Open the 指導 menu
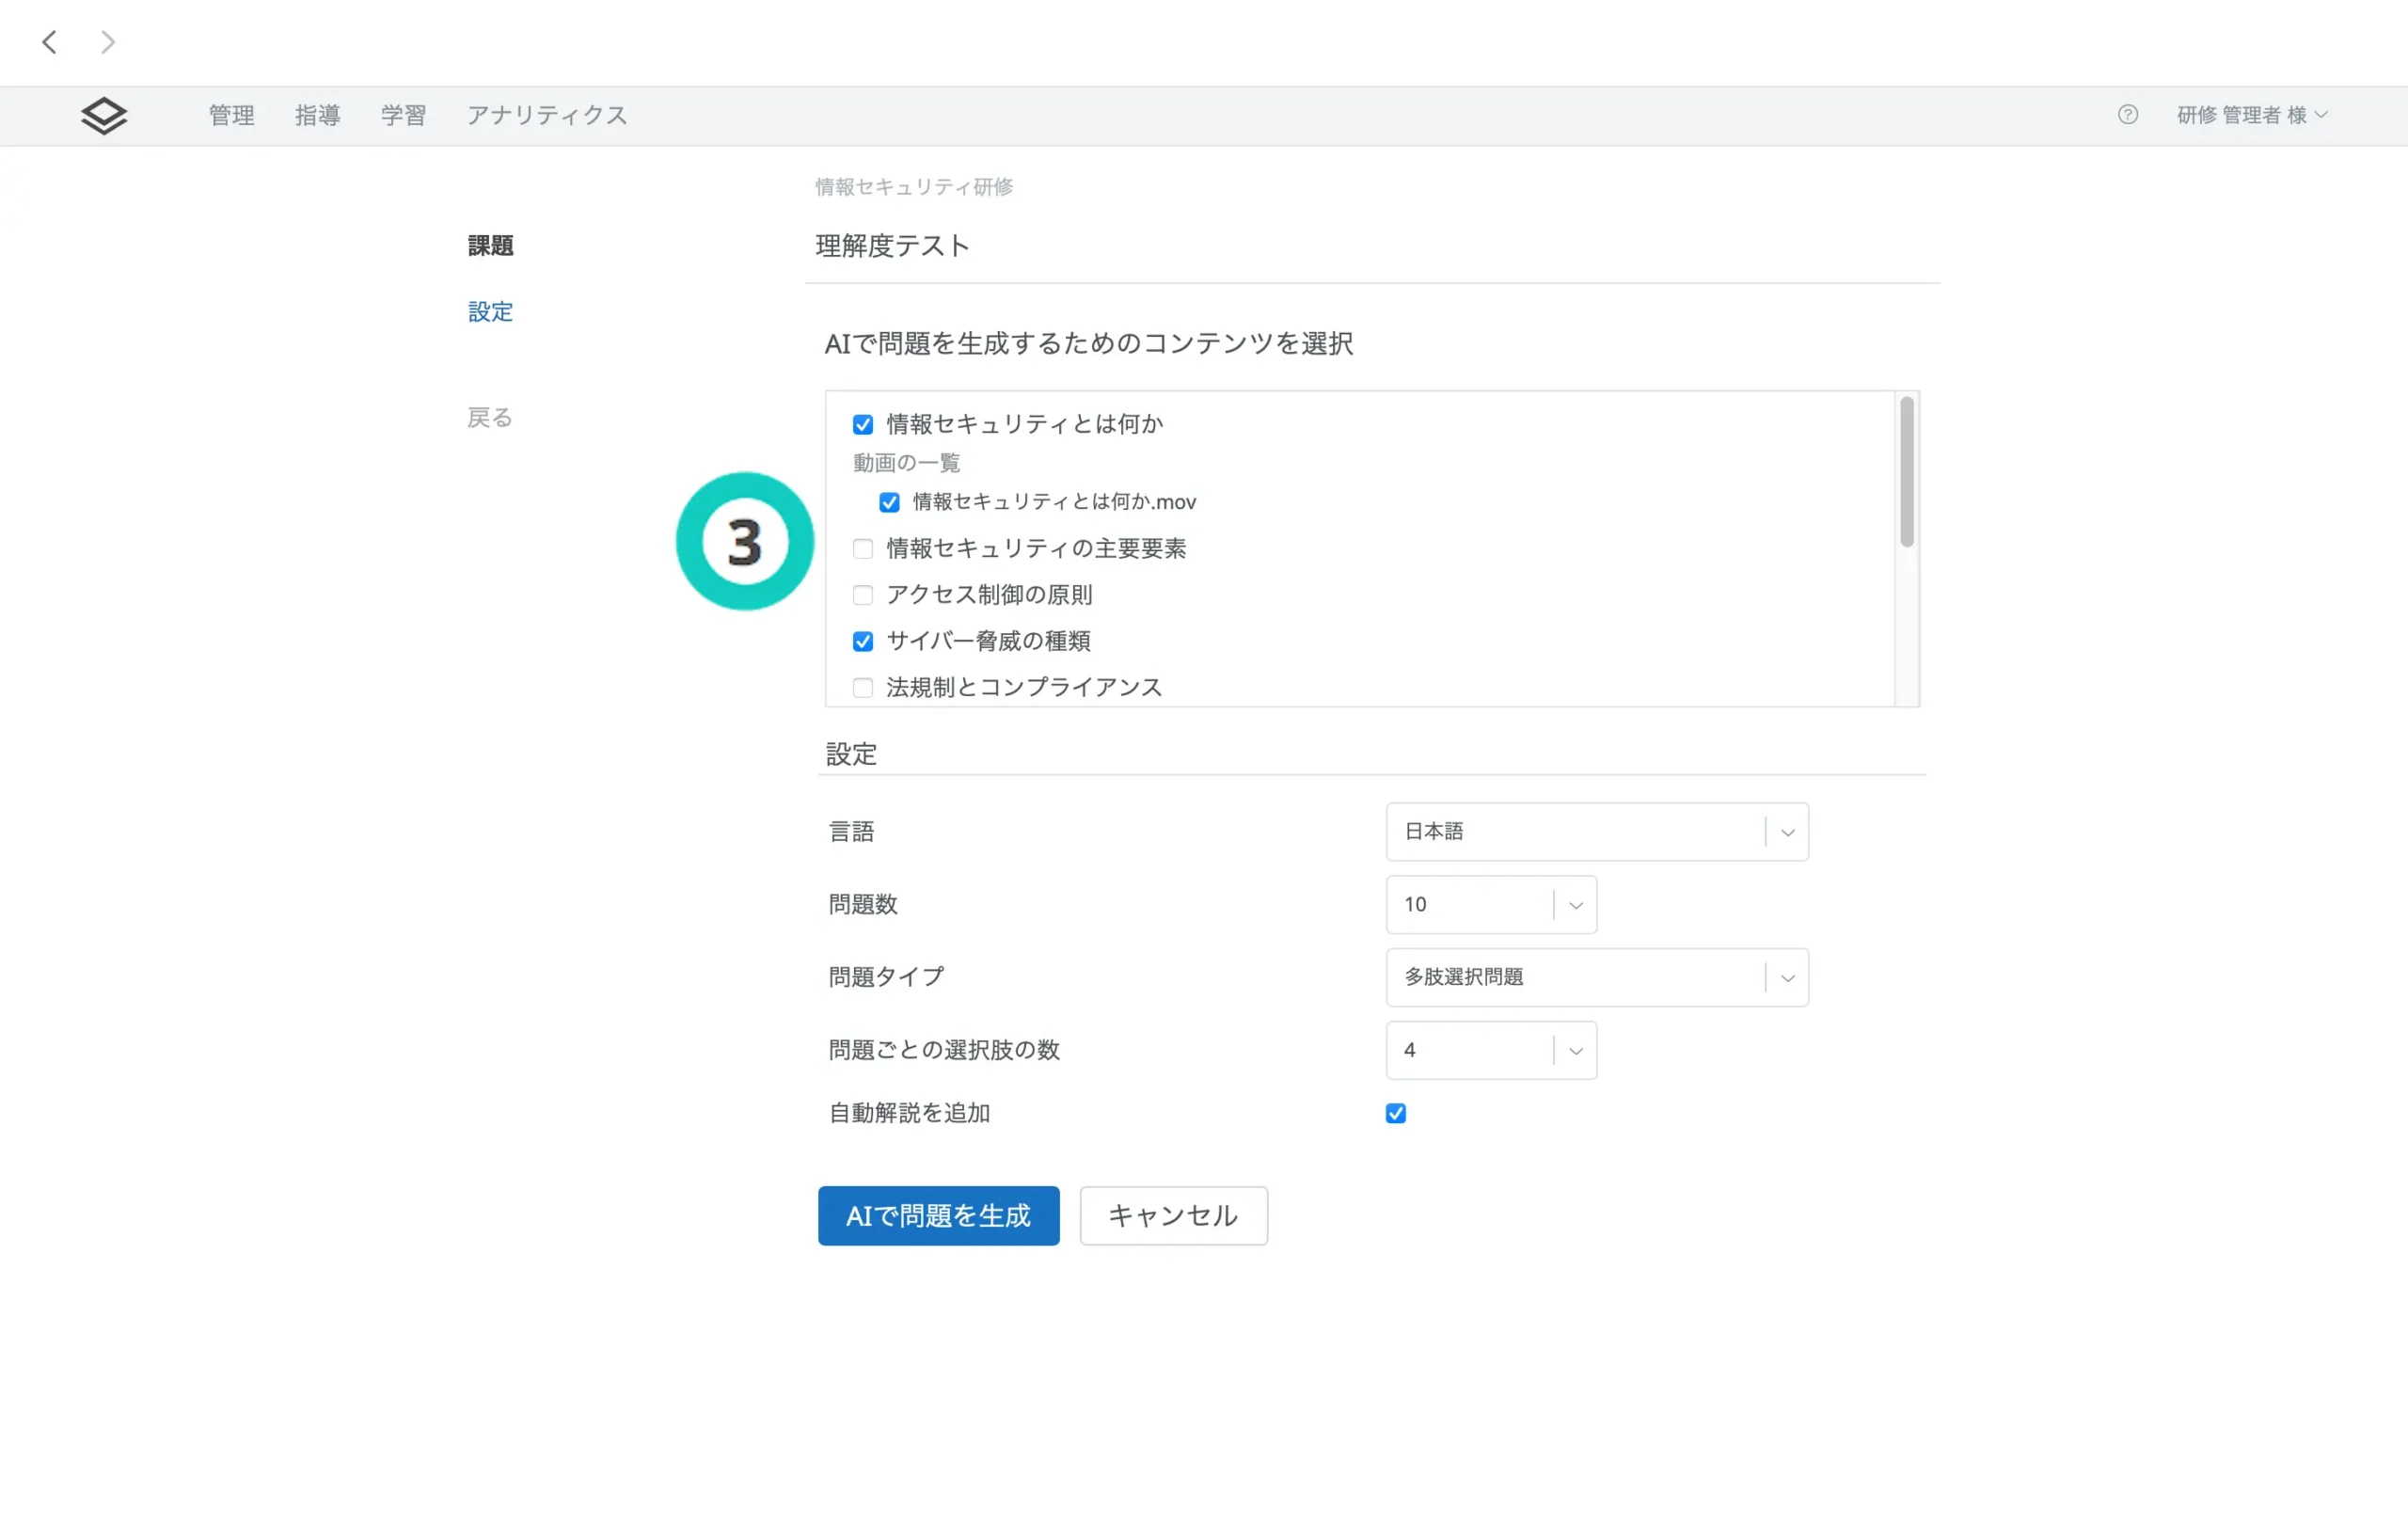The height and width of the screenshot is (1523, 2408). 317,116
